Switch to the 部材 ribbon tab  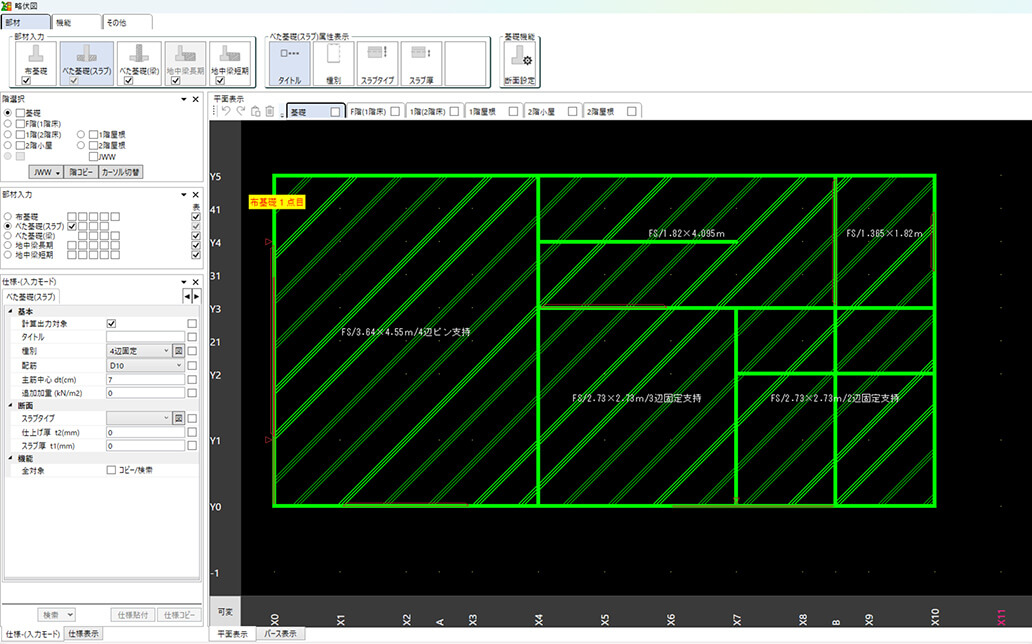pyautogui.click(x=25, y=22)
